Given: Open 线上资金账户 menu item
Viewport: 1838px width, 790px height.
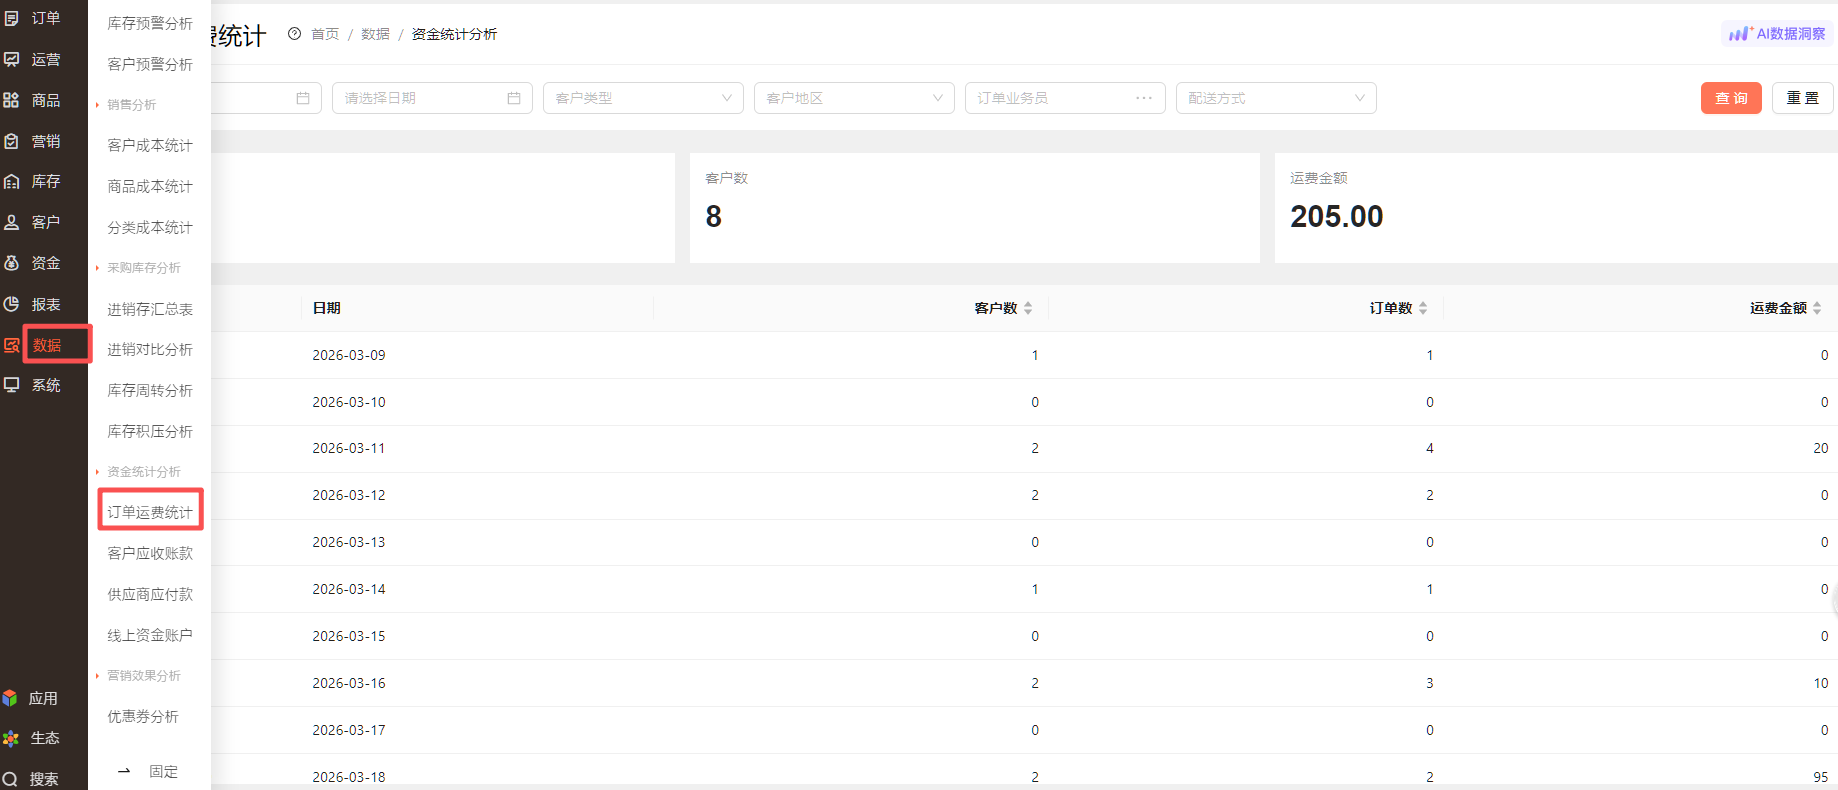Looking at the screenshot, I should coord(150,635).
